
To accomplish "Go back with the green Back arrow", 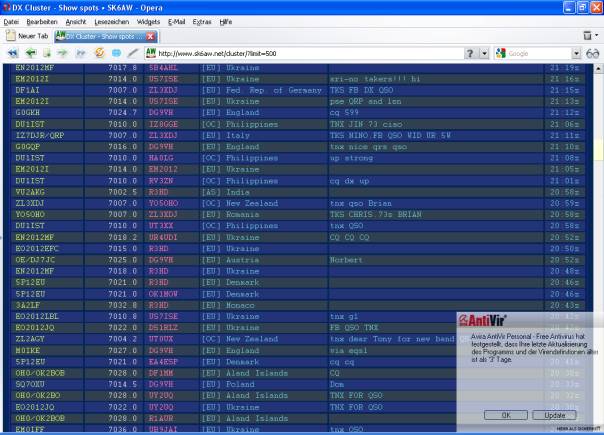I will point(31,53).
